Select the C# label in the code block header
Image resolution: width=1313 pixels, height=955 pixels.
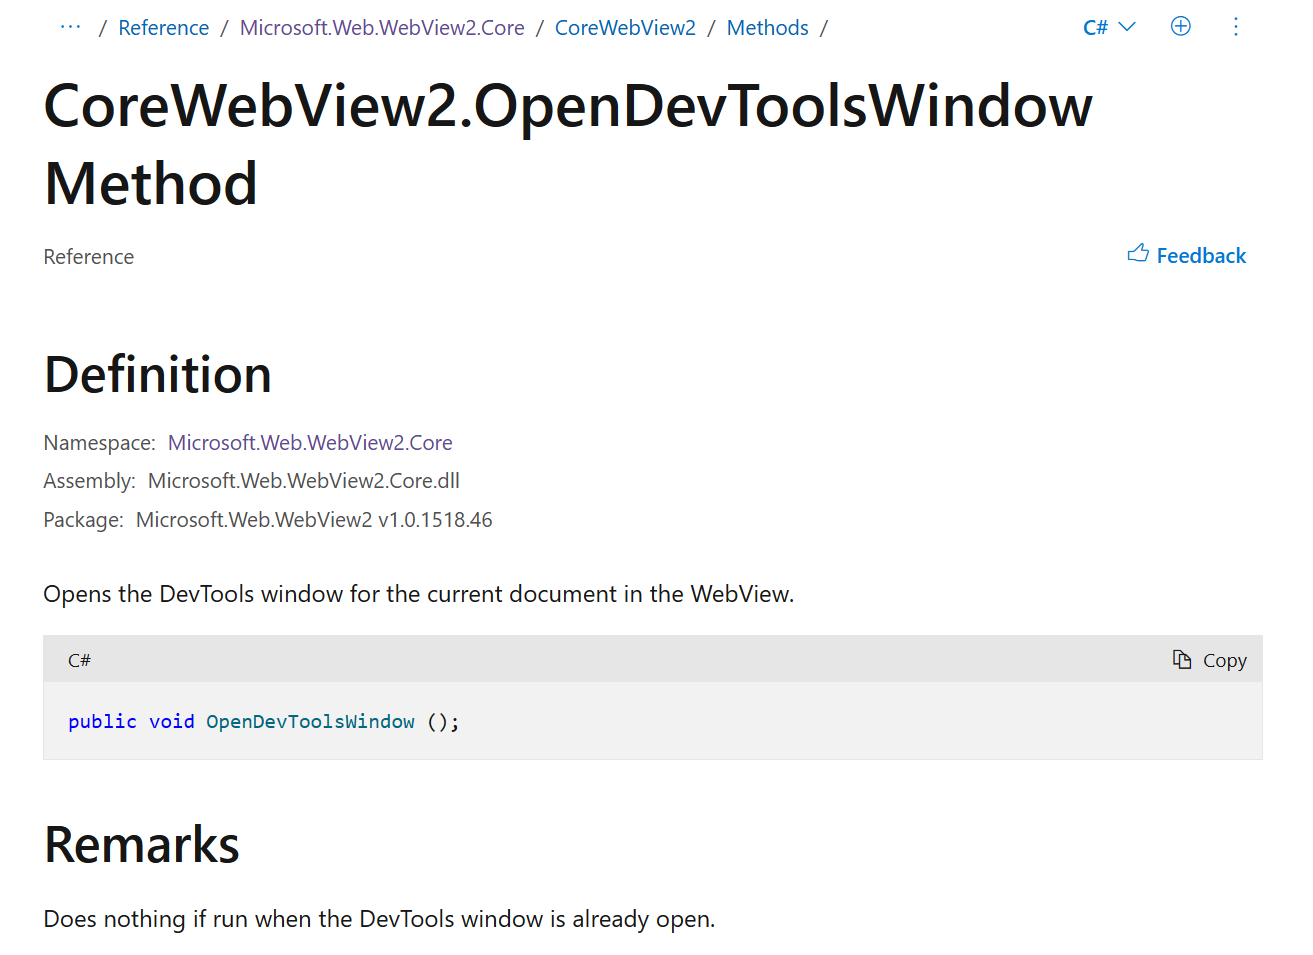click(x=79, y=660)
